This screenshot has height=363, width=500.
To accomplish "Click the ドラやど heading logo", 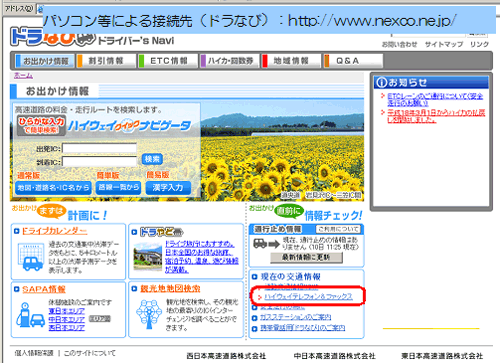I will click(x=162, y=232).
